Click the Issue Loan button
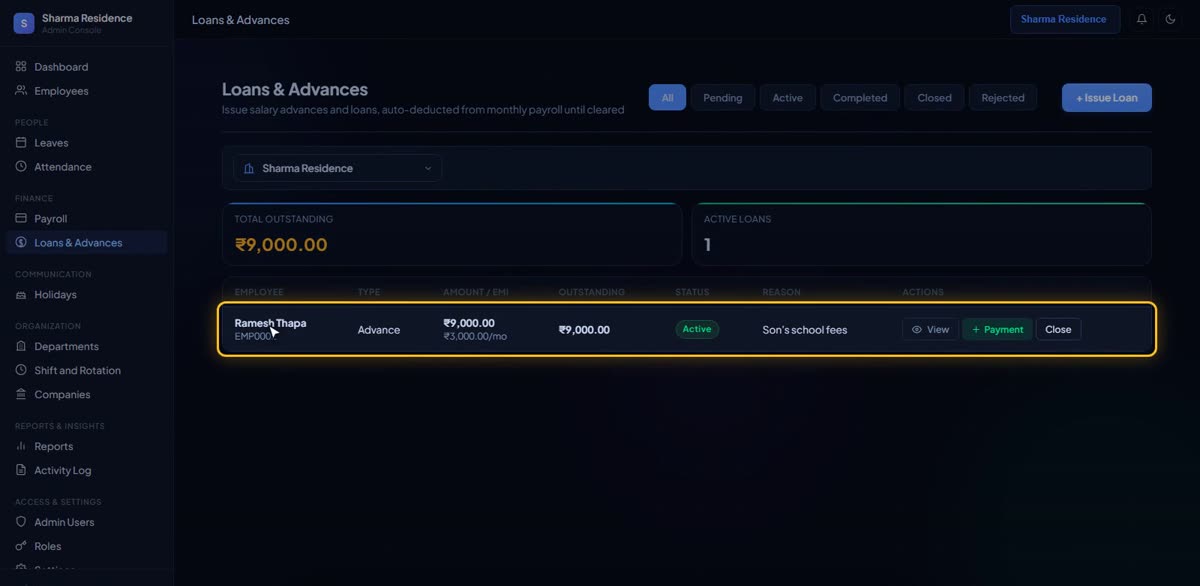This screenshot has height=586, width=1200. tap(1107, 98)
